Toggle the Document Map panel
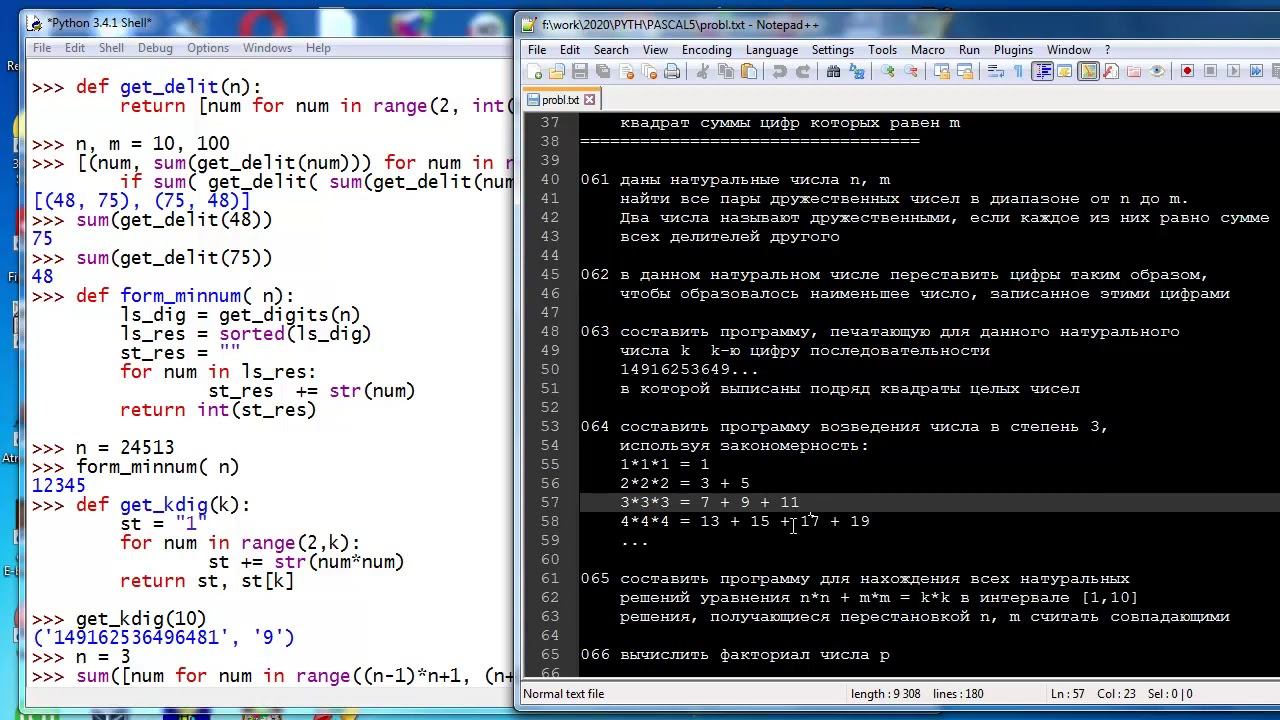This screenshot has height=720, width=1280. (1088, 71)
